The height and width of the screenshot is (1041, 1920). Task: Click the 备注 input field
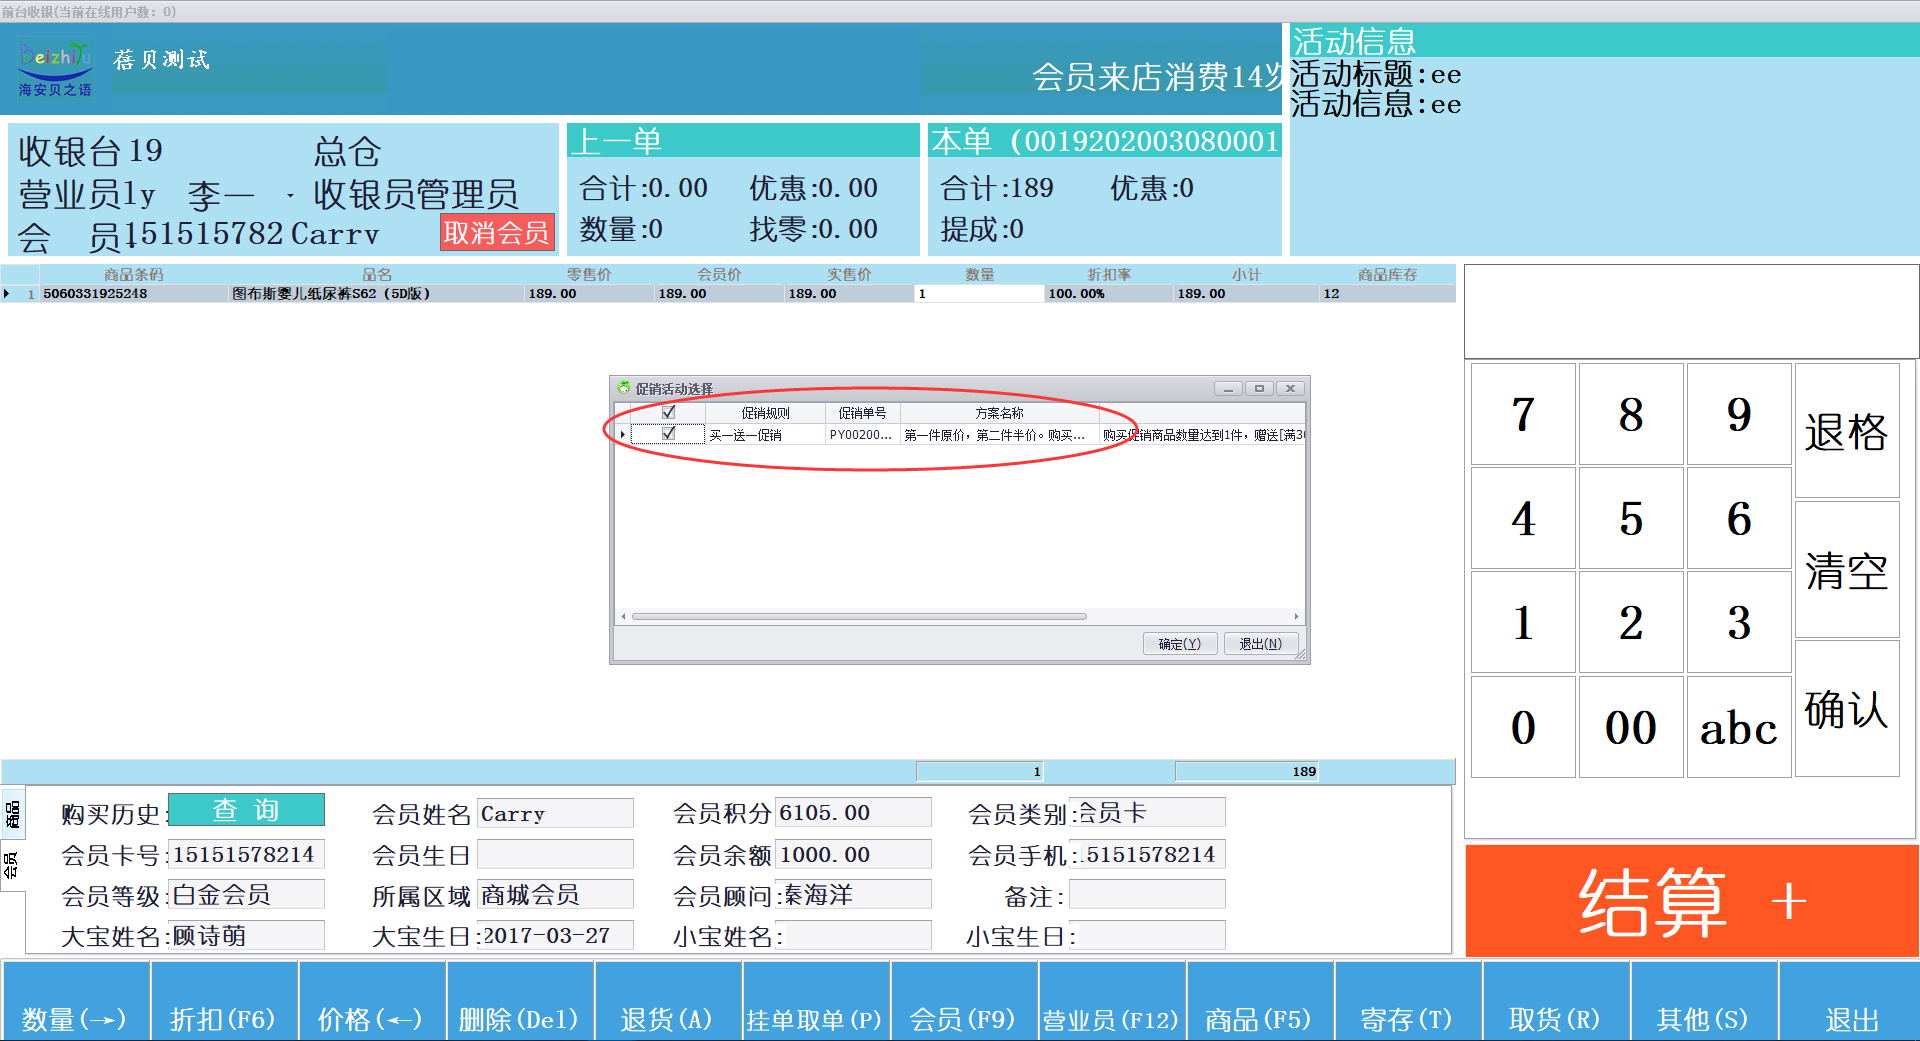1147,895
